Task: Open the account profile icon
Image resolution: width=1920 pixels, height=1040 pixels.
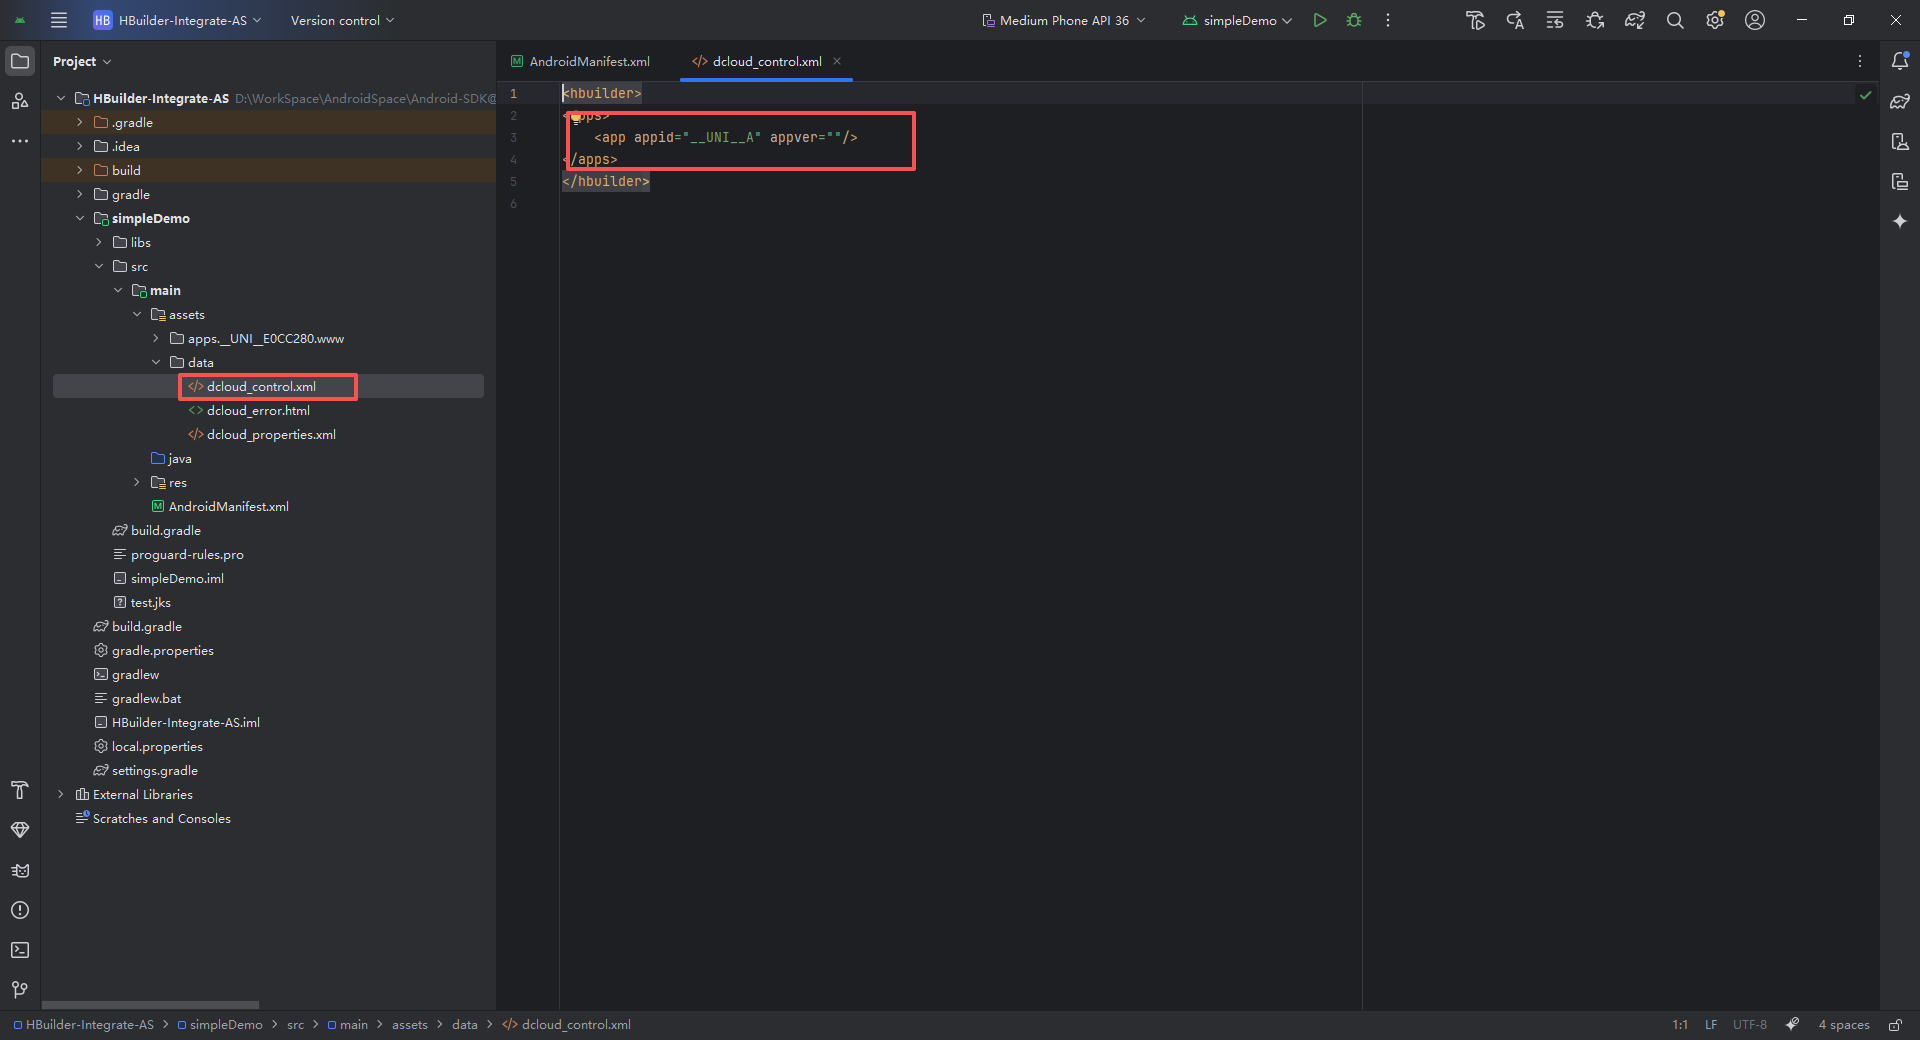Action: 1755,20
